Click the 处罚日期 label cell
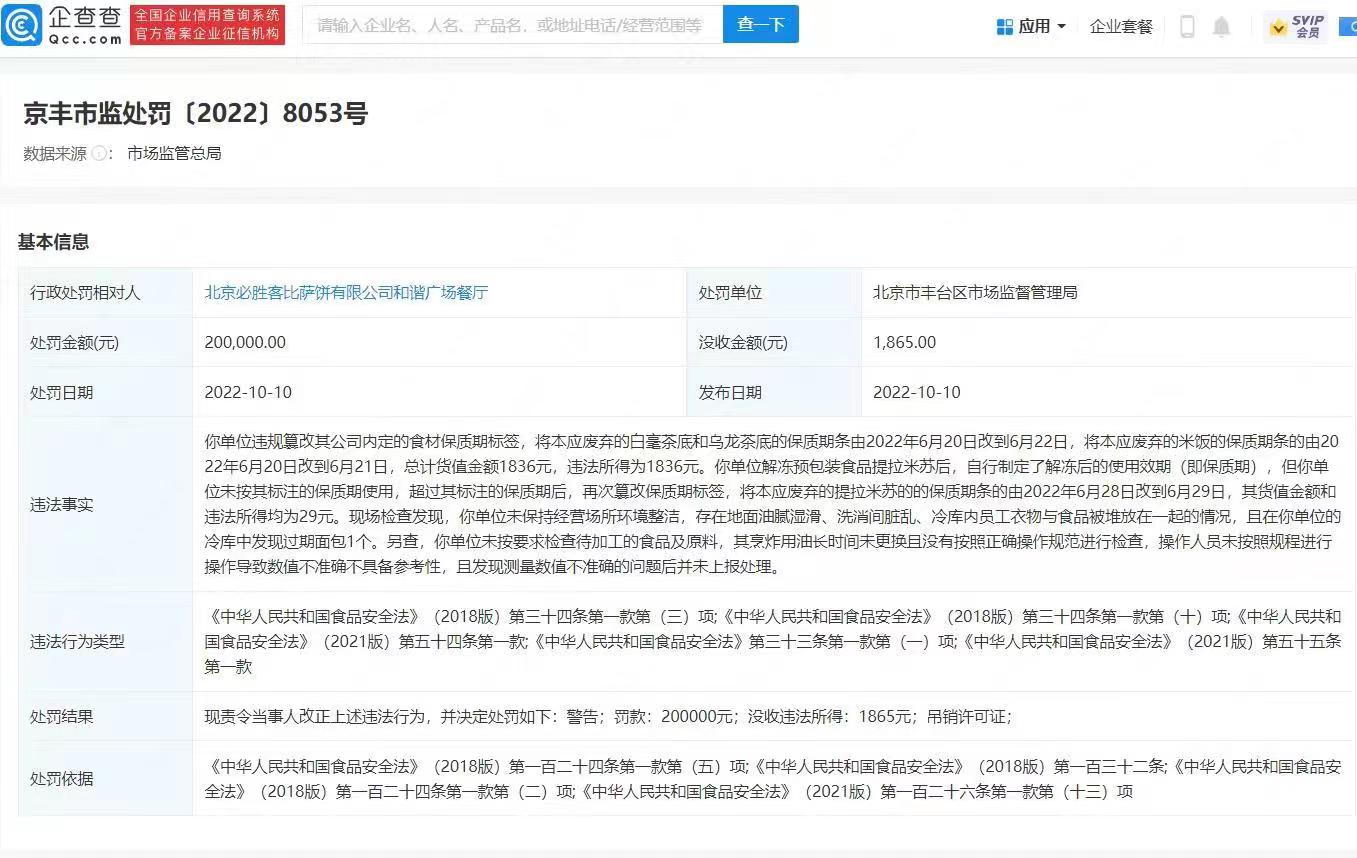The width and height of the screenshot is (1357, 858). click(105, 392)
